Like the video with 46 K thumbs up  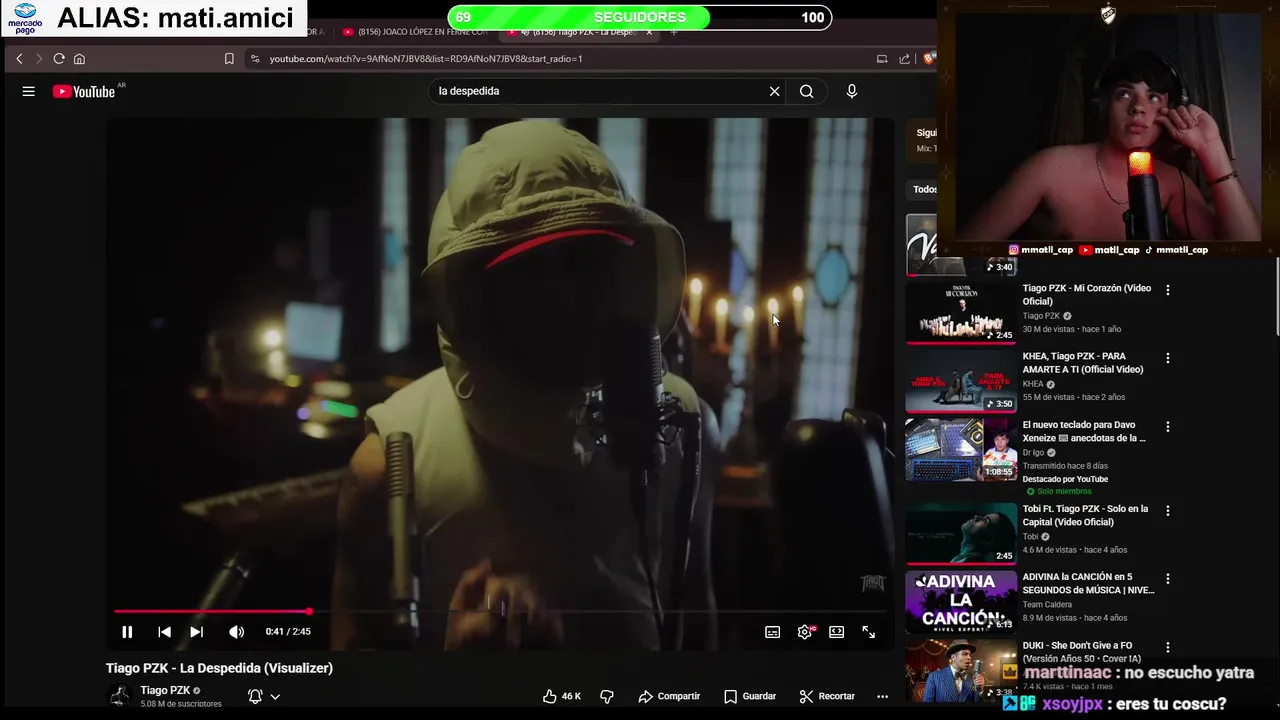562,696
